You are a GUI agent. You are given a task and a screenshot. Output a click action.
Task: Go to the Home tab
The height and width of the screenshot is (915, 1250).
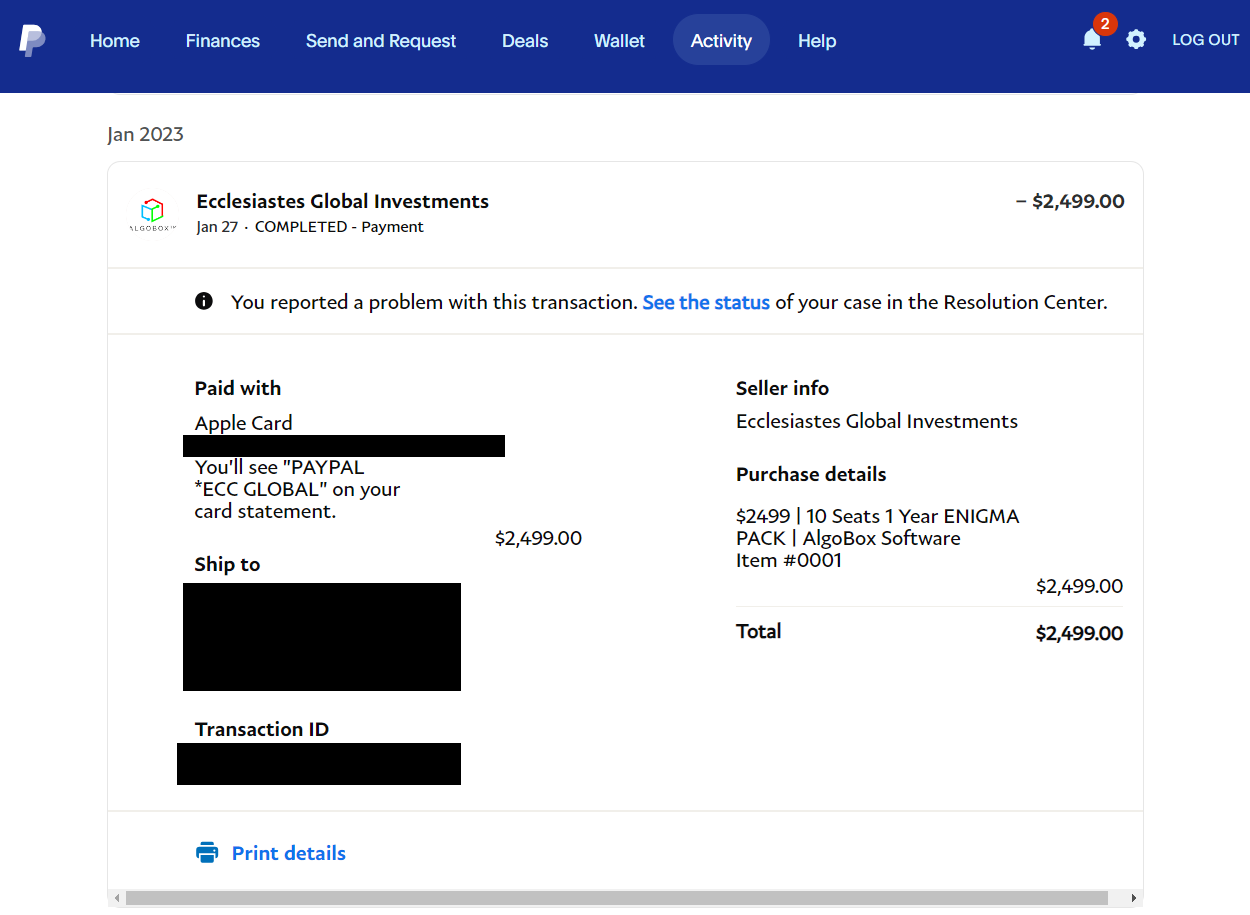(115, 41)
